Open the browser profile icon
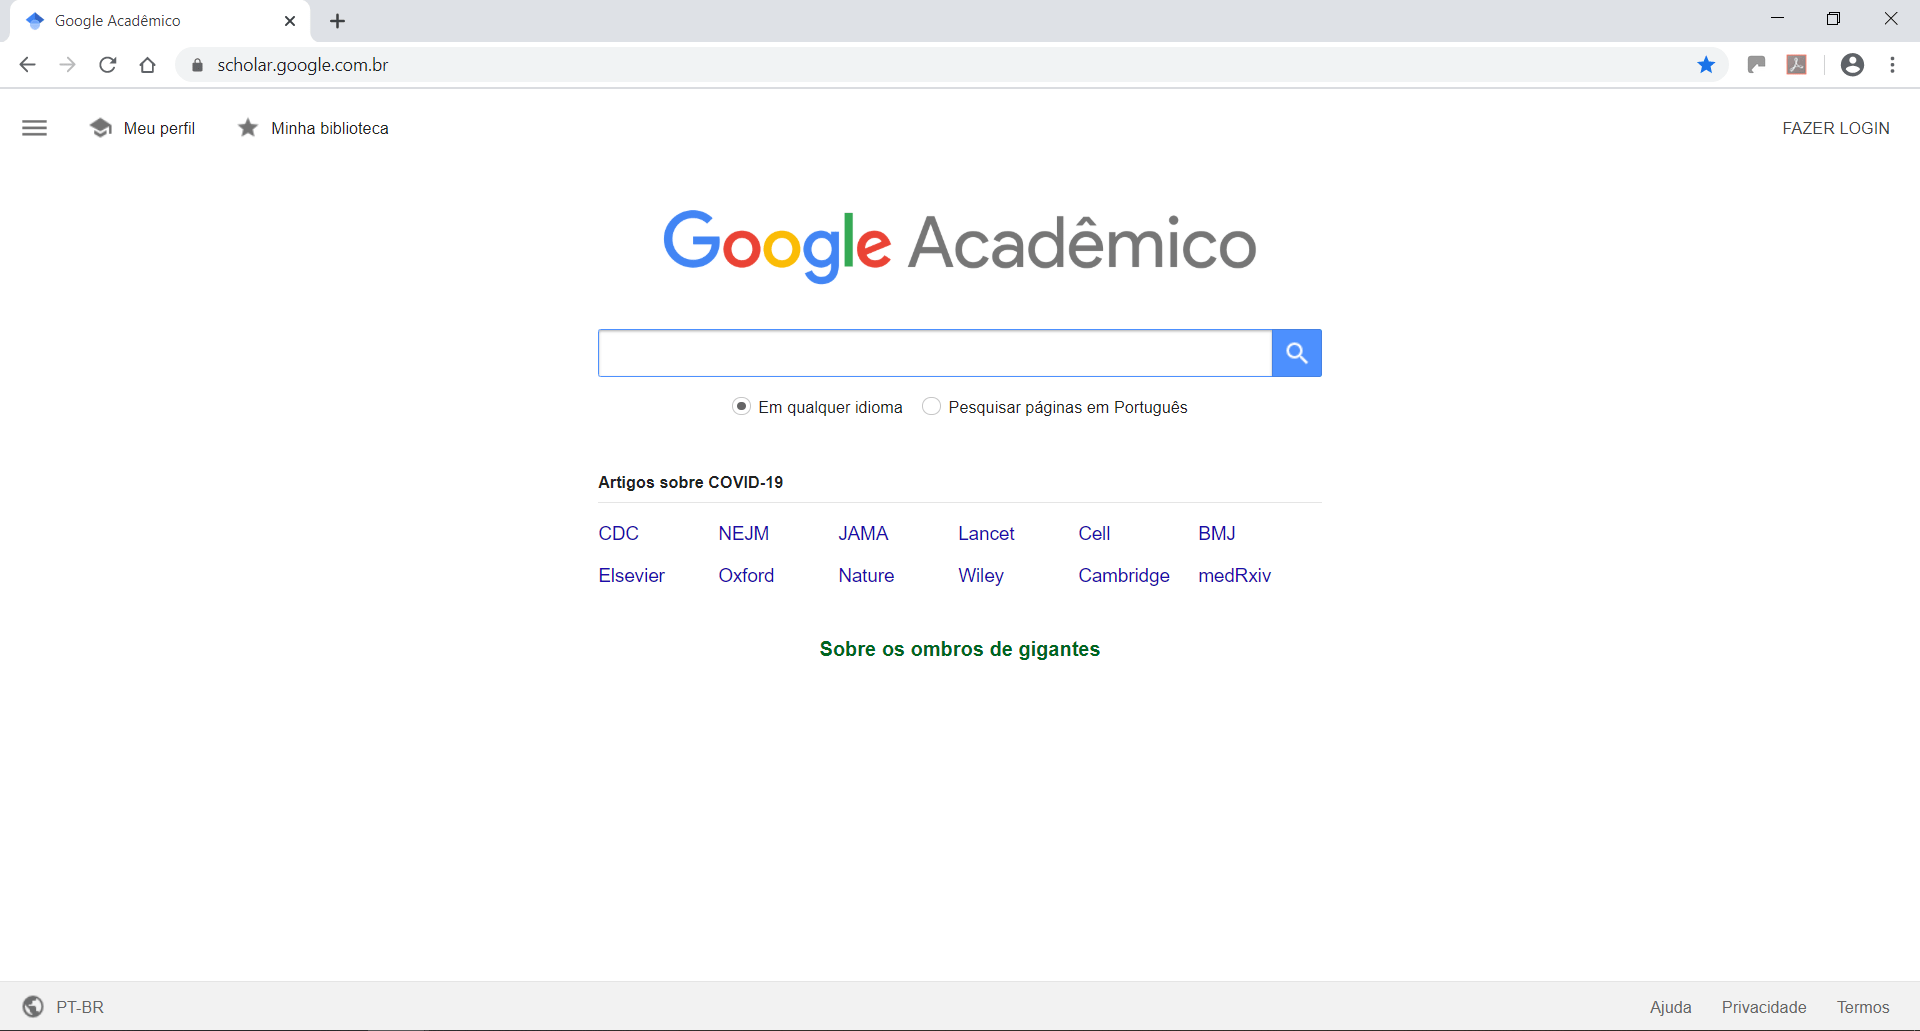The width and height of the screenshot is (1920, 1031). click(1852, 64)
